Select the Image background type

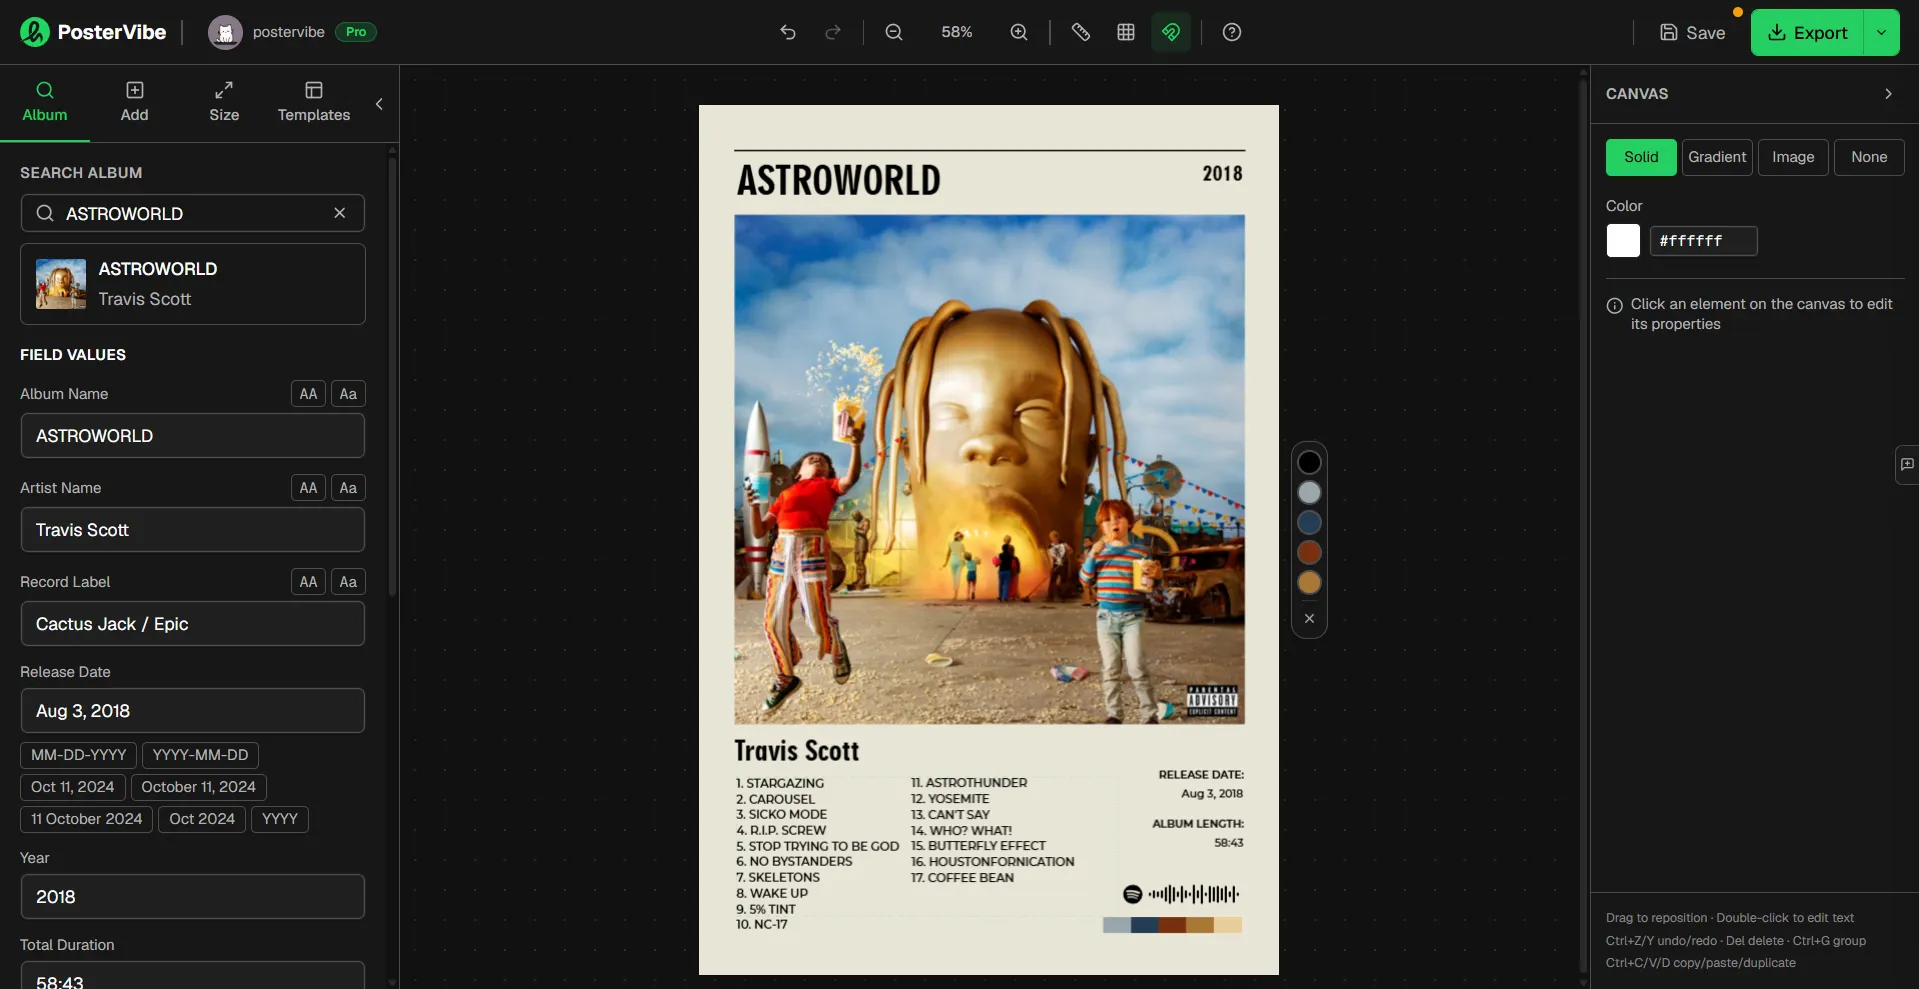1793,157
